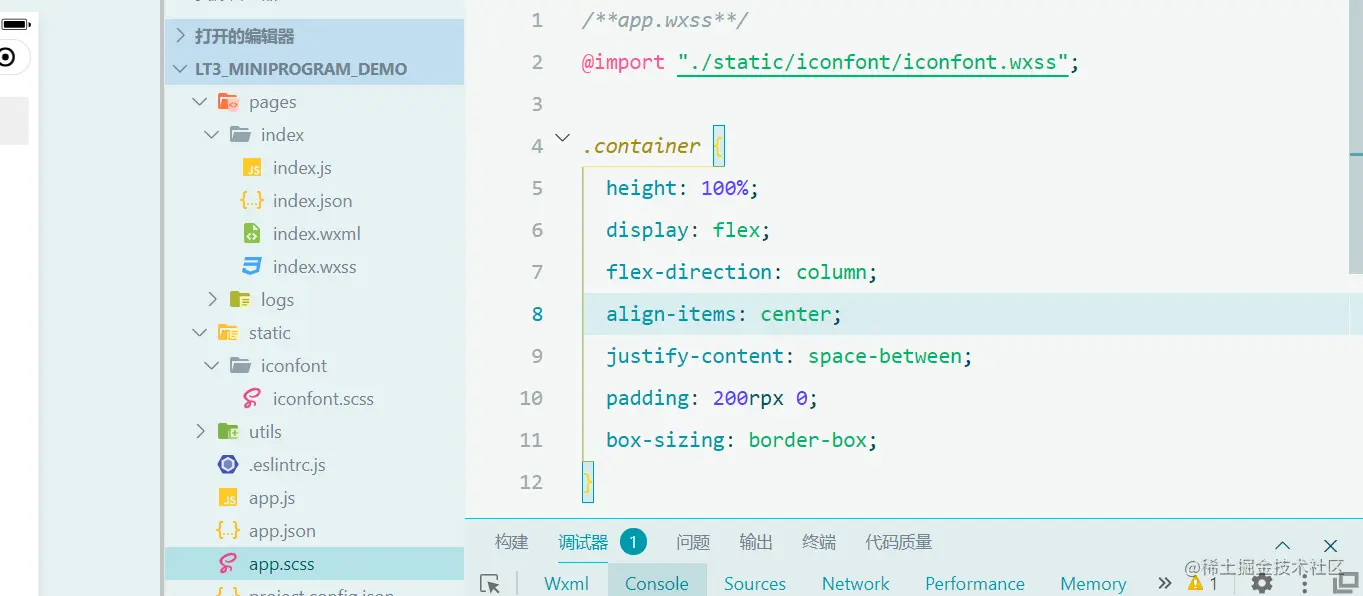Screen dimensions: 1363x596
Task: Click the Sass icon beside iconfont.scss
Action: tap(252, 399)
